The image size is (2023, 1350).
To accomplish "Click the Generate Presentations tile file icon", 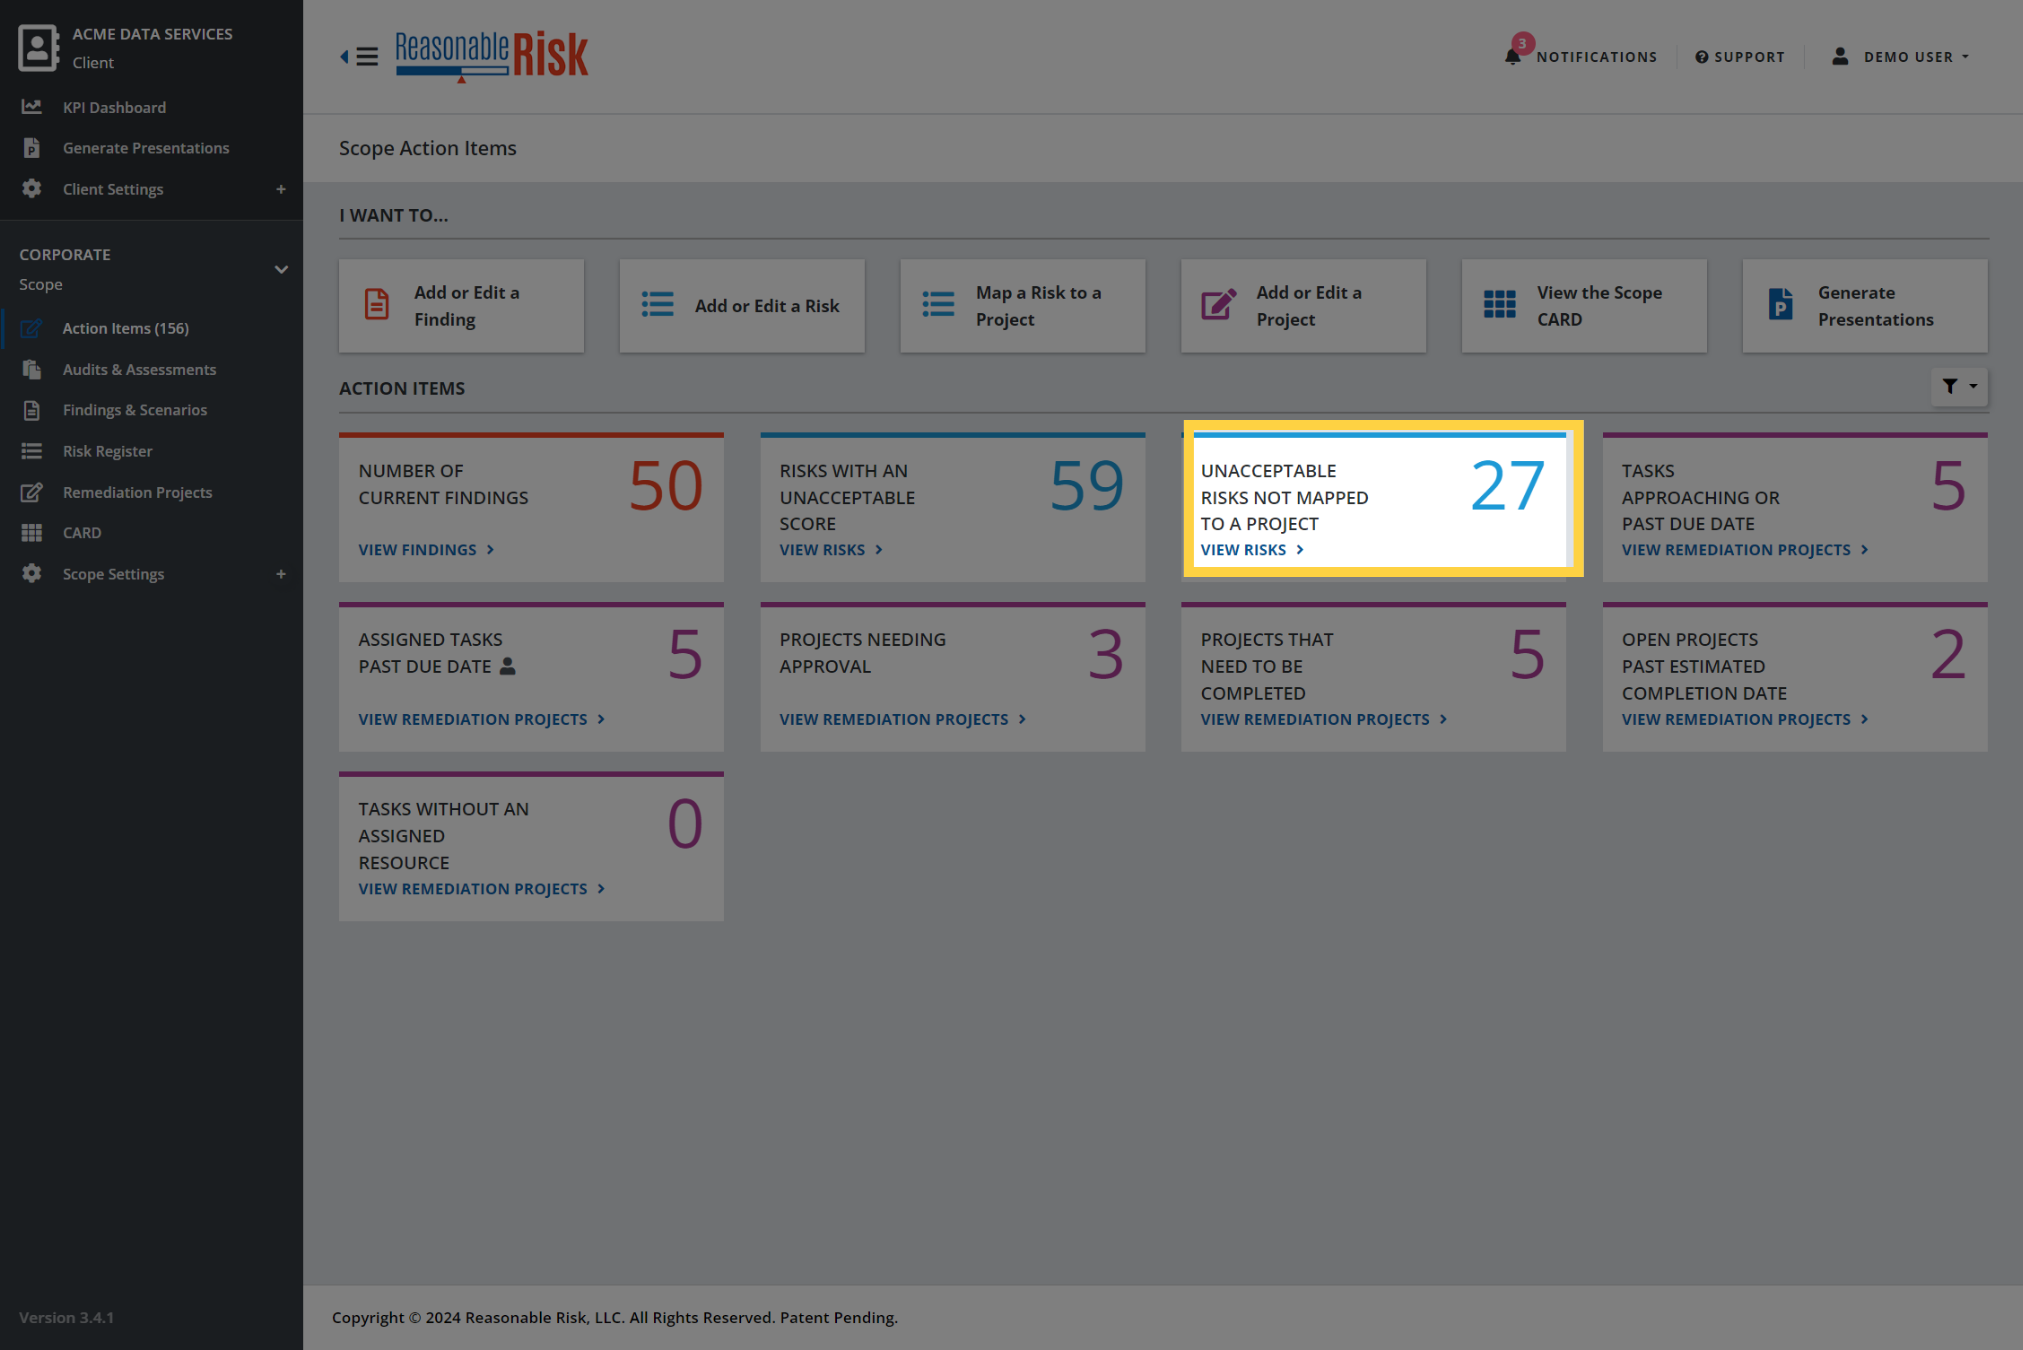I will coord(1780,304).
